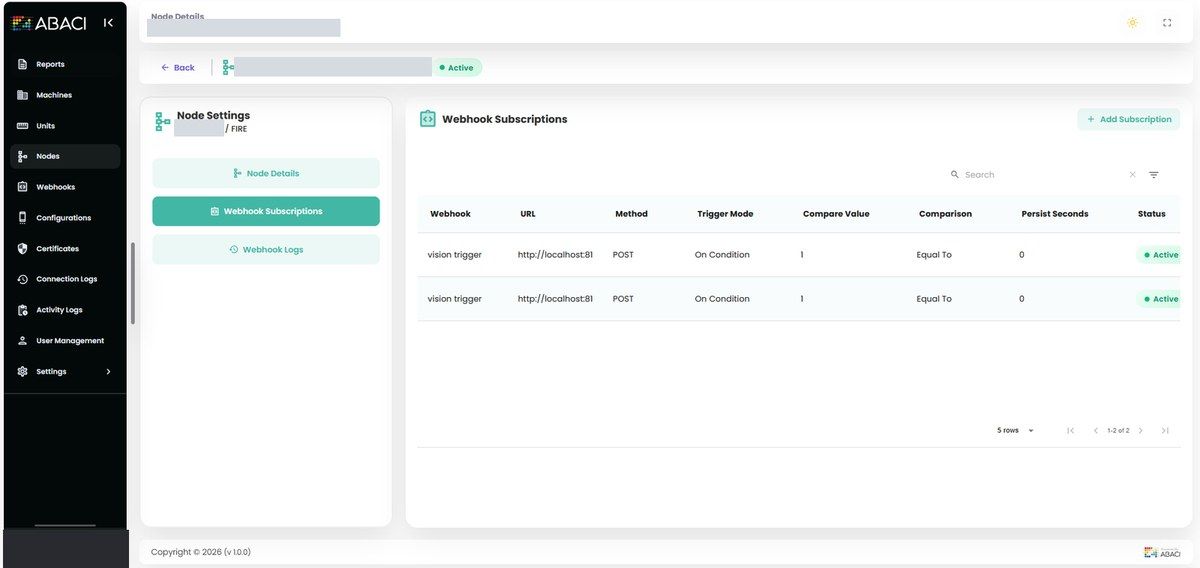Click the Certificates shield icon

(x=22, y=249)
